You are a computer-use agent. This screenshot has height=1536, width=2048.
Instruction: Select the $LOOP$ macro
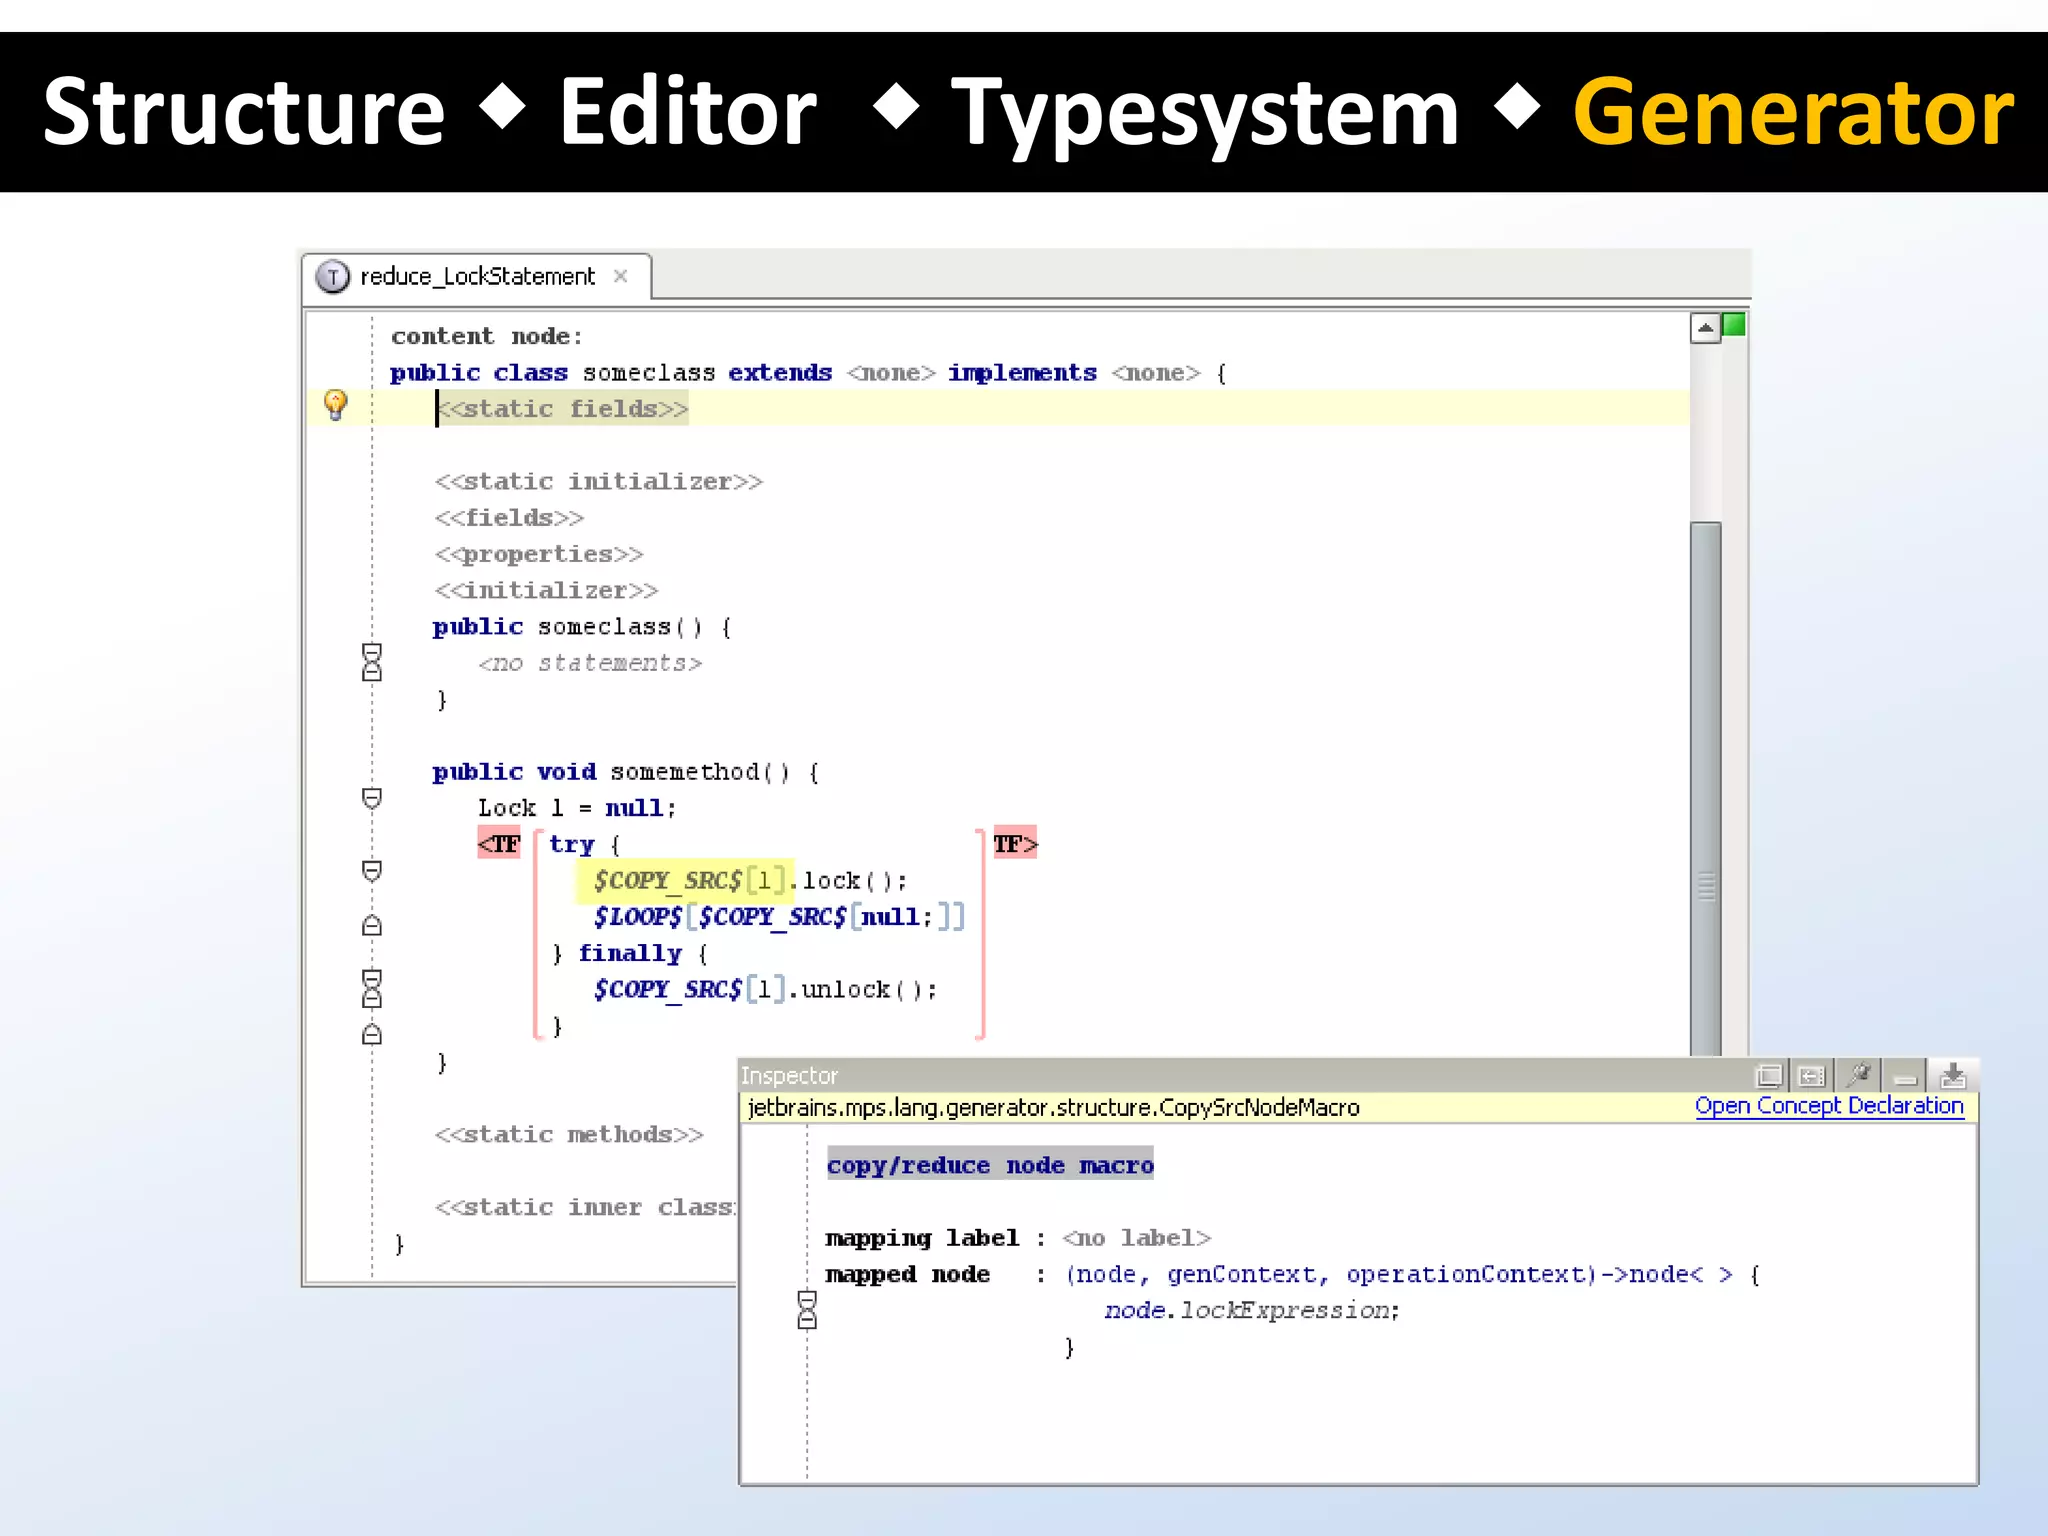pos(637,917)
